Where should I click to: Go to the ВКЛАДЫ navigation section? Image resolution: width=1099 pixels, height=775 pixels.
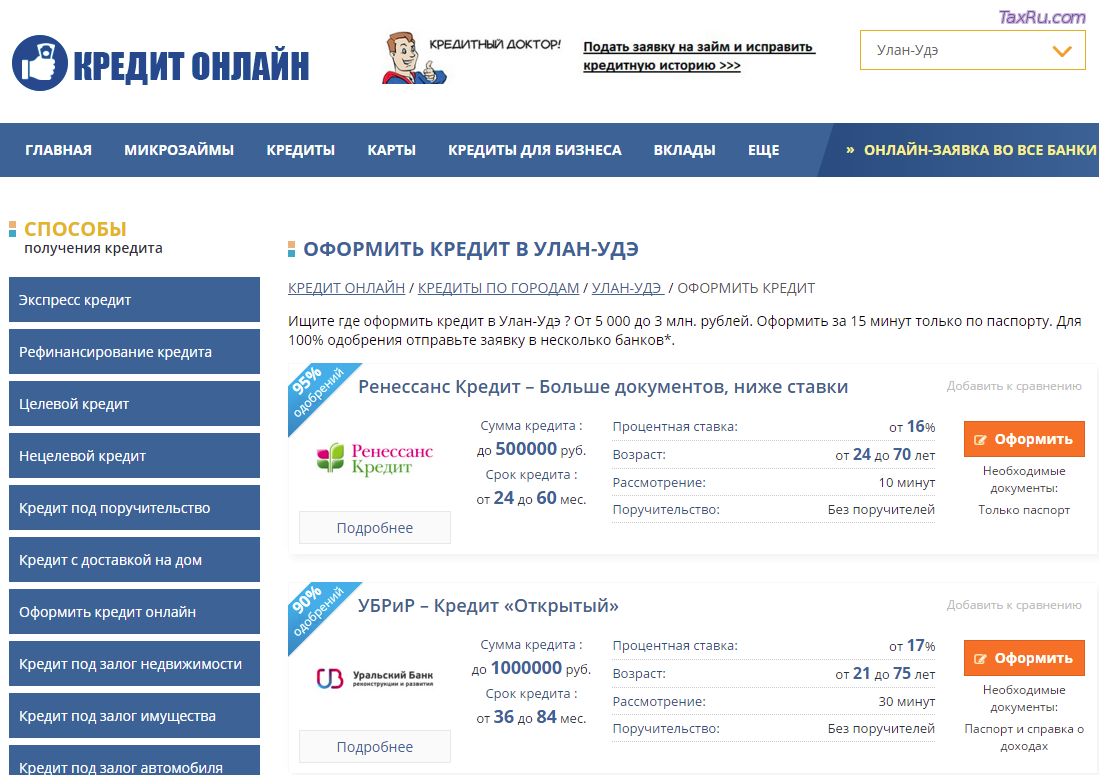(x=684, y=150)
